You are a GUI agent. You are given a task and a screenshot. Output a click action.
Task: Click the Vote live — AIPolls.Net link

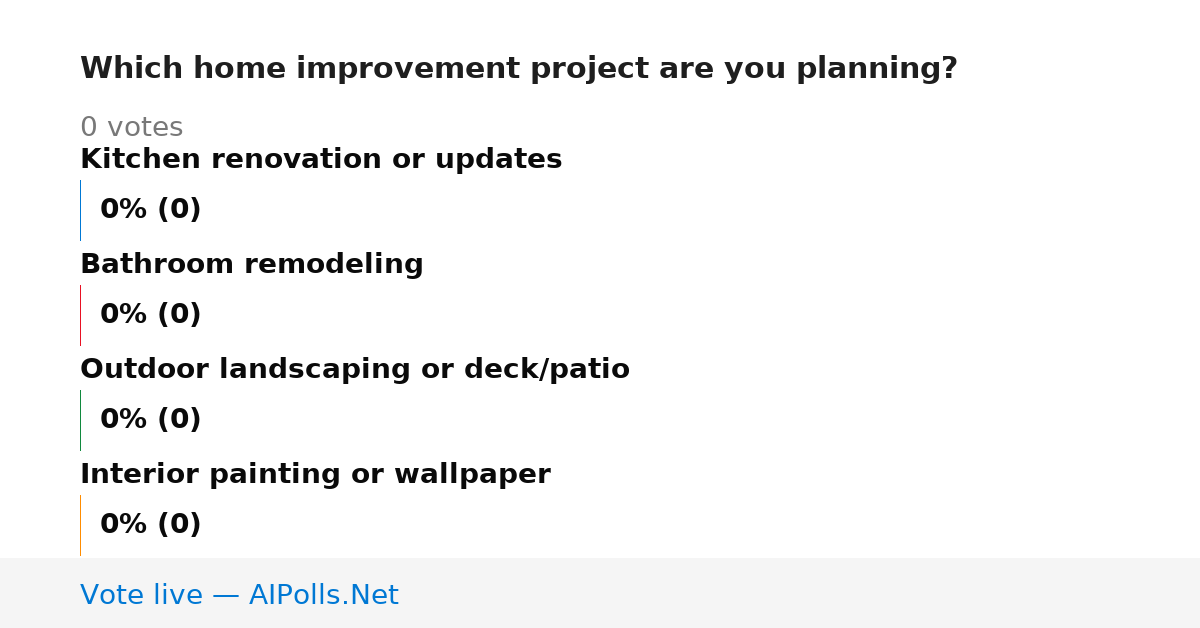click(239, 595)
